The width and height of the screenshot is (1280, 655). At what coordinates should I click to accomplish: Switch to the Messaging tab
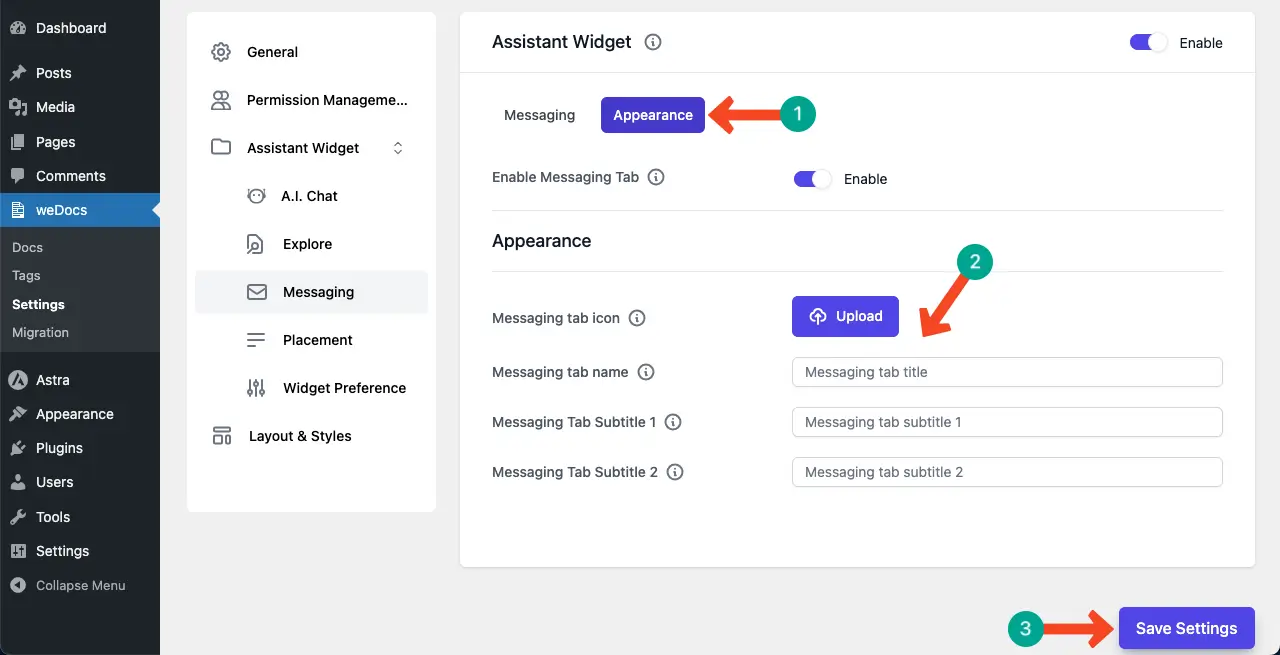pos(539,115)
